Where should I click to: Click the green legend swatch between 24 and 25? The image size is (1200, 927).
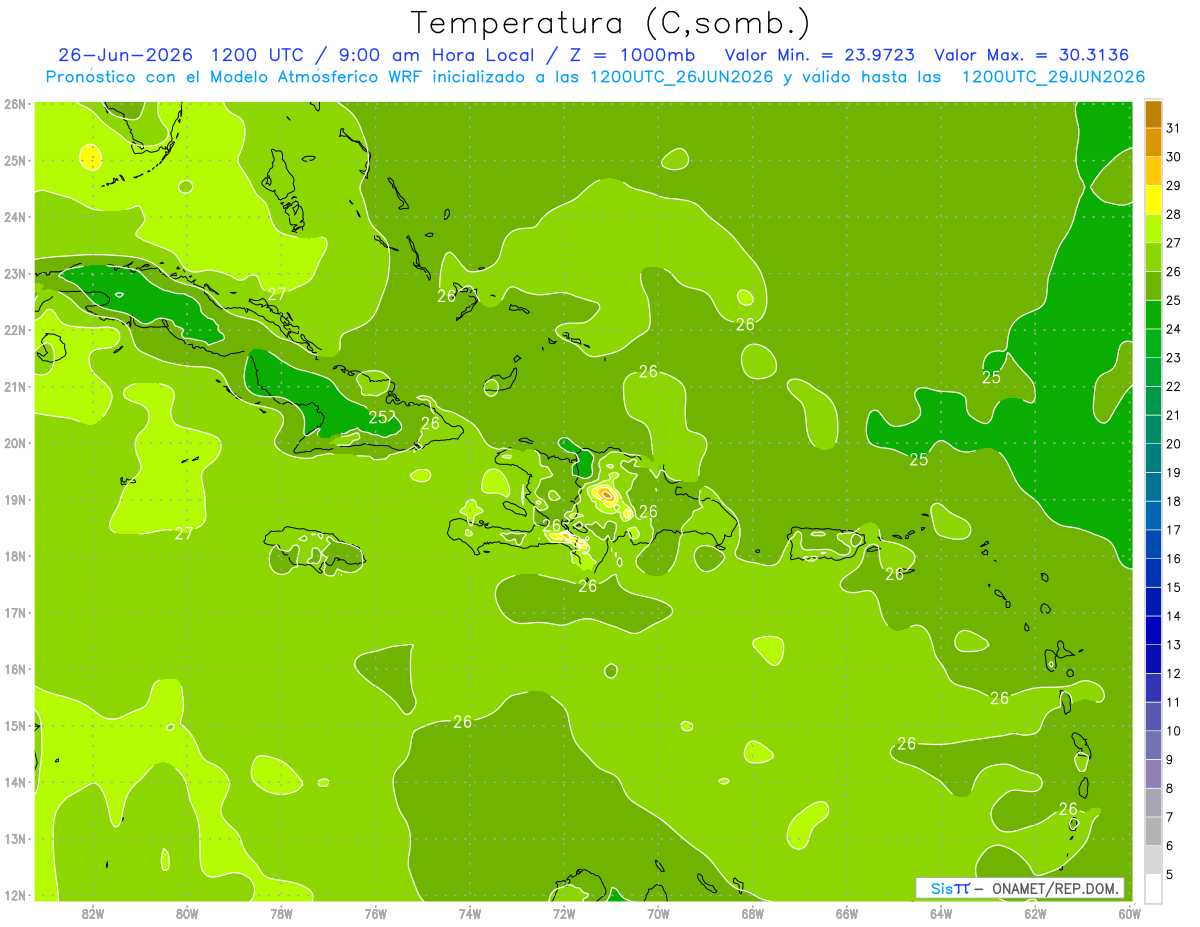coord(1153,315)
